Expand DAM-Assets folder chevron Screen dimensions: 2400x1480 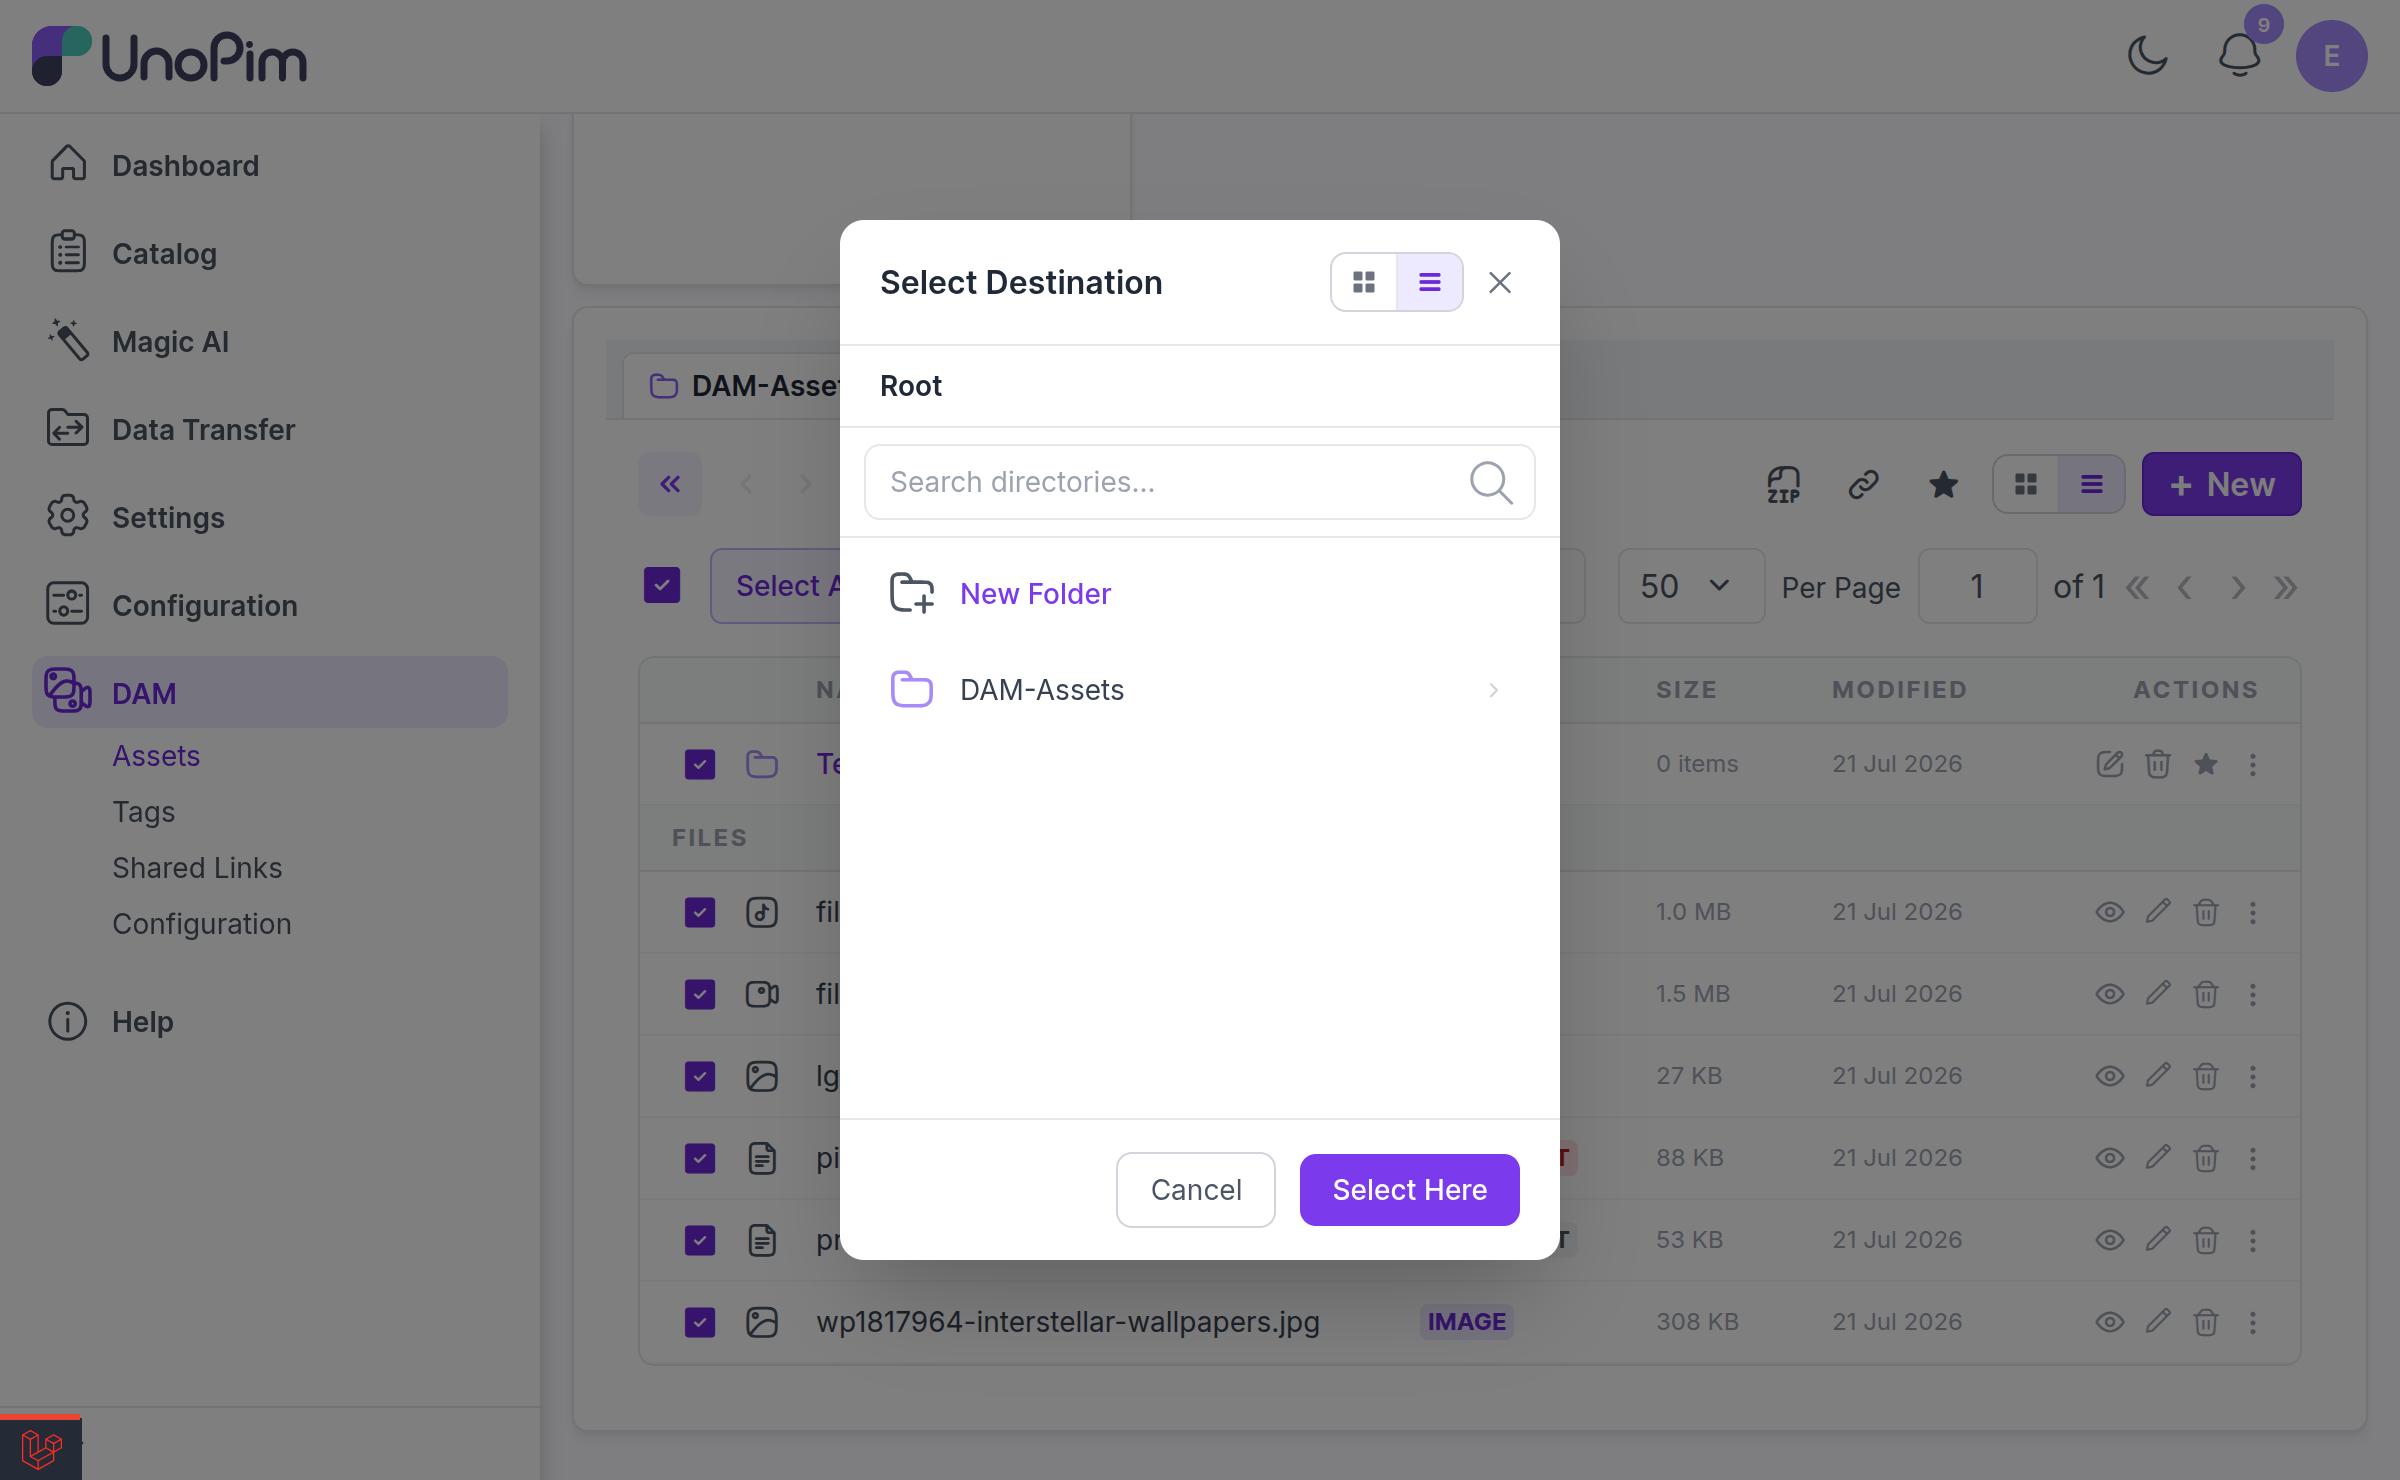coord(1493,690)
